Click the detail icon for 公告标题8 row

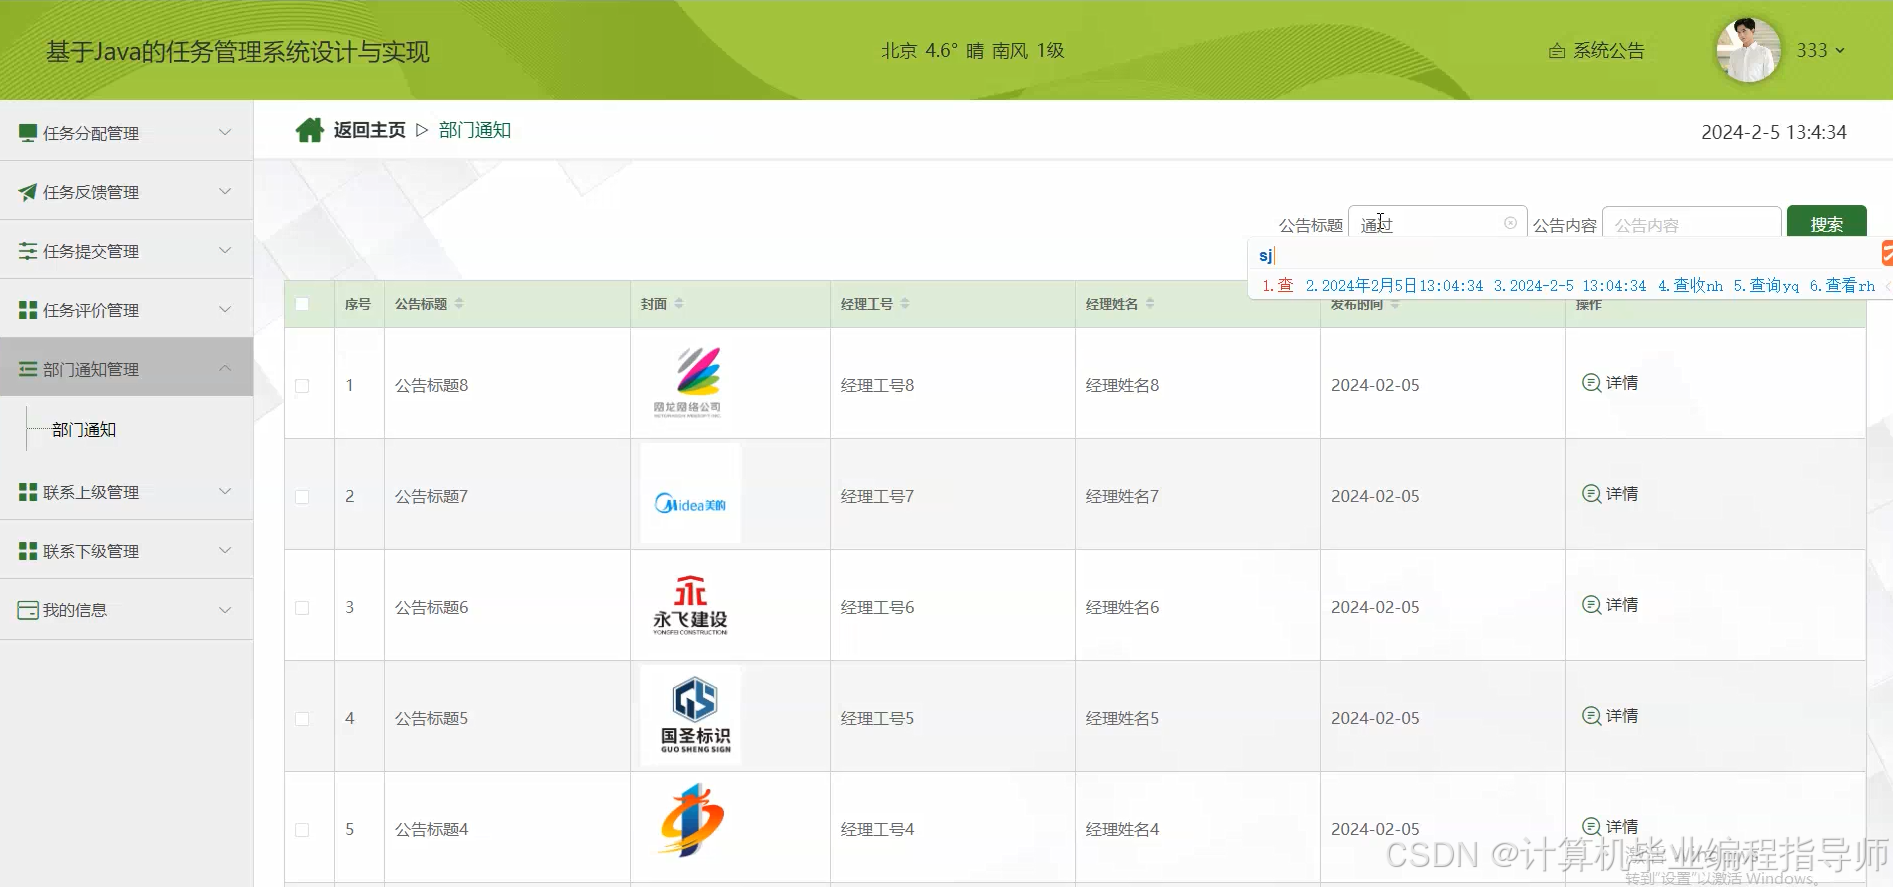point(1591,382)
